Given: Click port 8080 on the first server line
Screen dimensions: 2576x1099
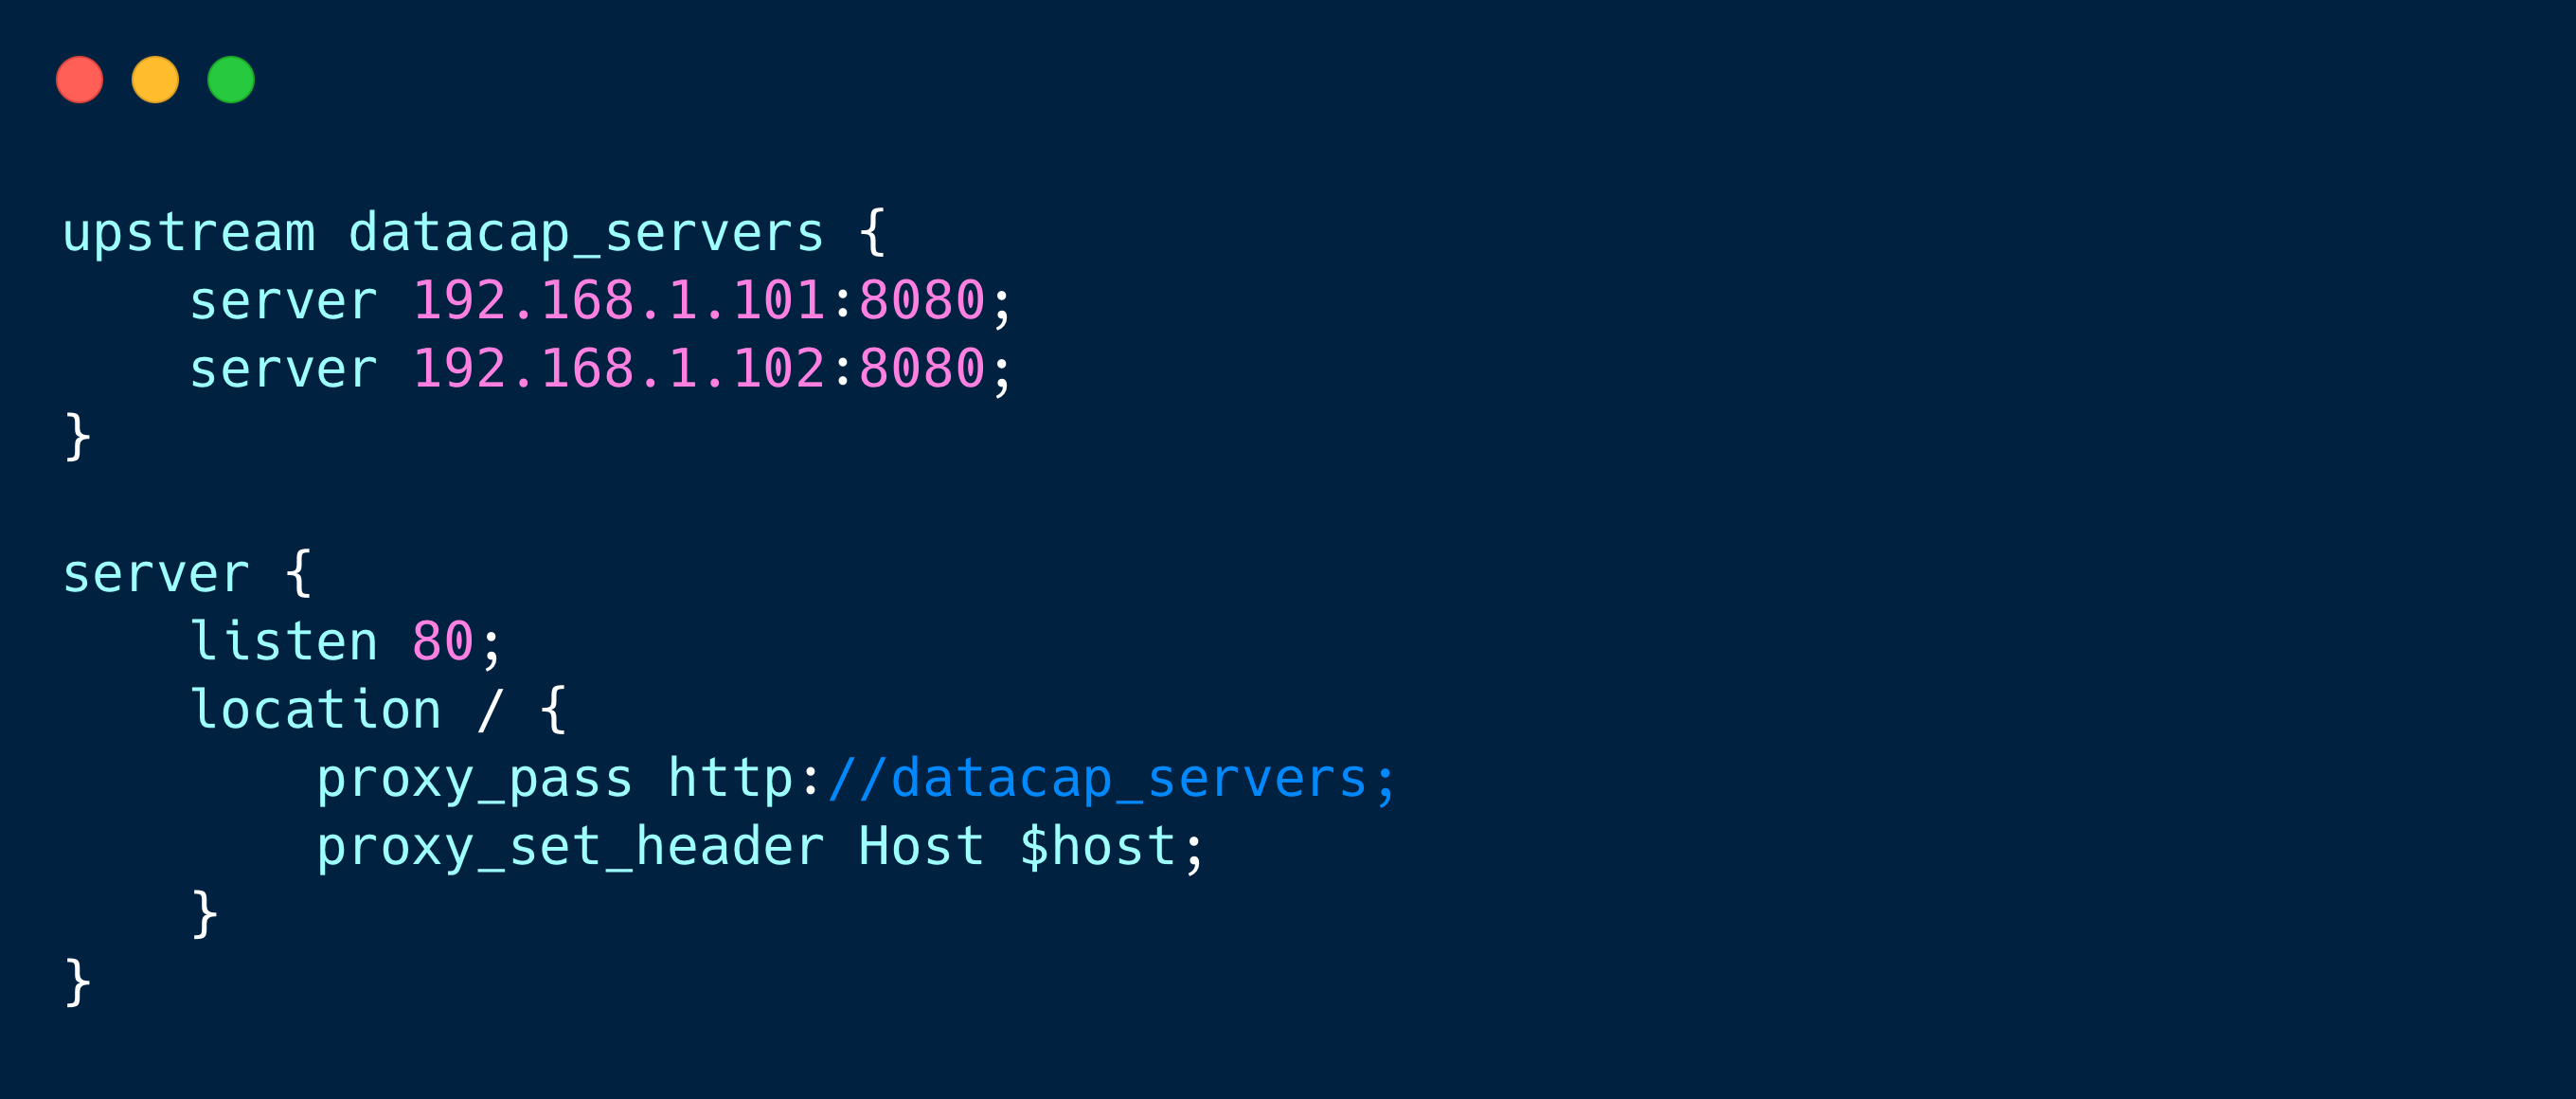Looking at the screenshot, I should tap(922, 300).
